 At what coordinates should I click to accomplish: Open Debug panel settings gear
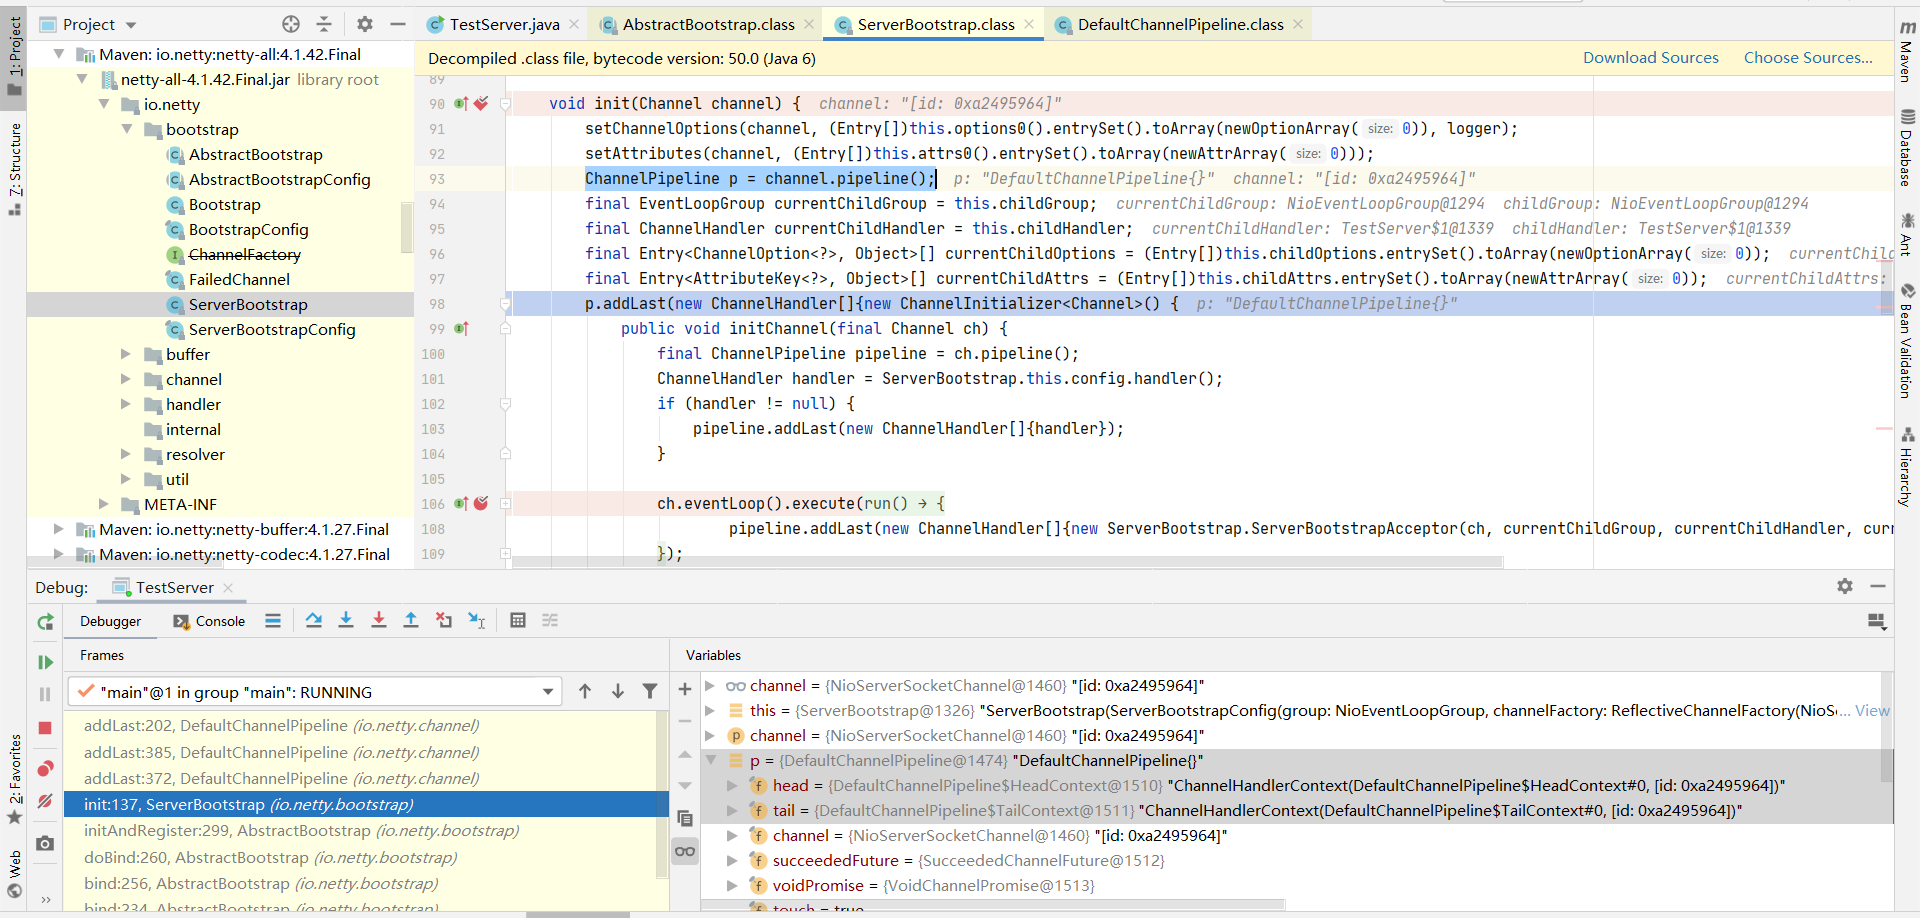(x=1845, y=587)
